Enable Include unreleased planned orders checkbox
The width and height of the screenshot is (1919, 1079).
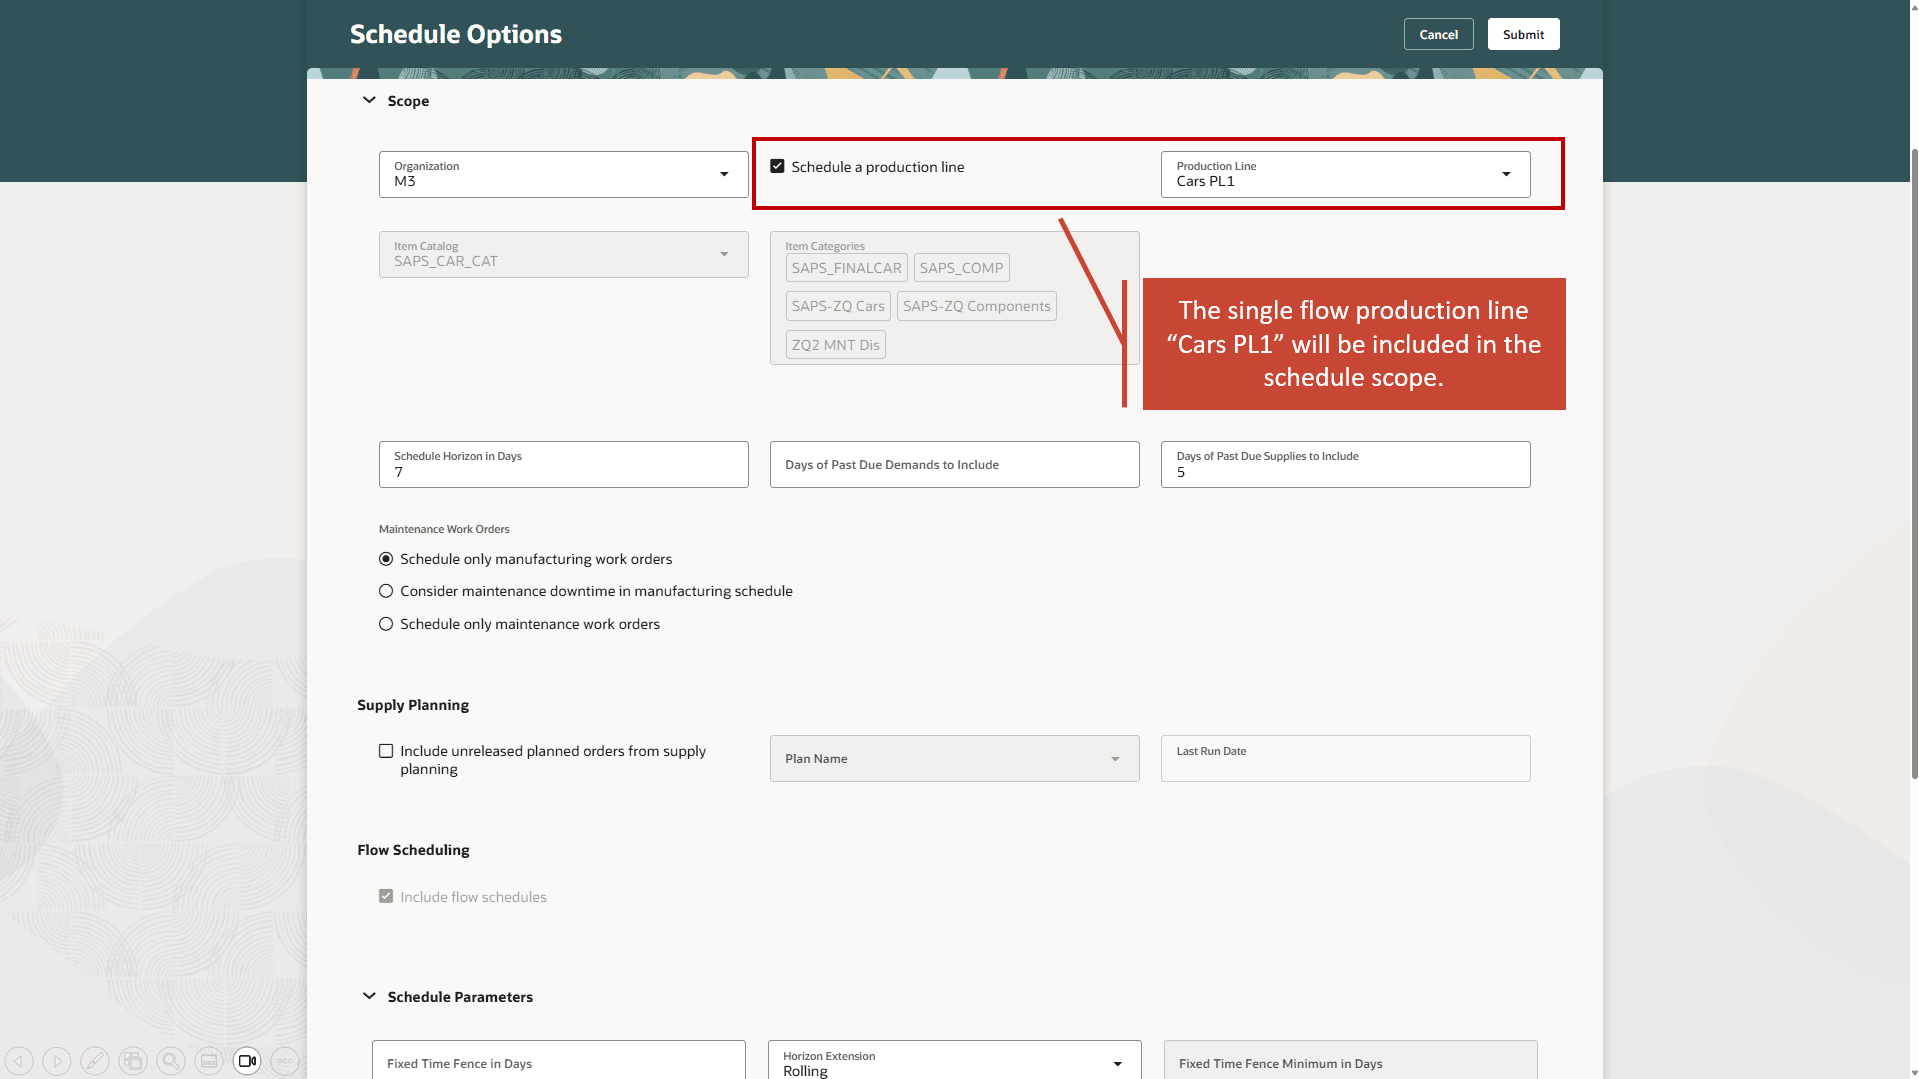coord(386,751)
